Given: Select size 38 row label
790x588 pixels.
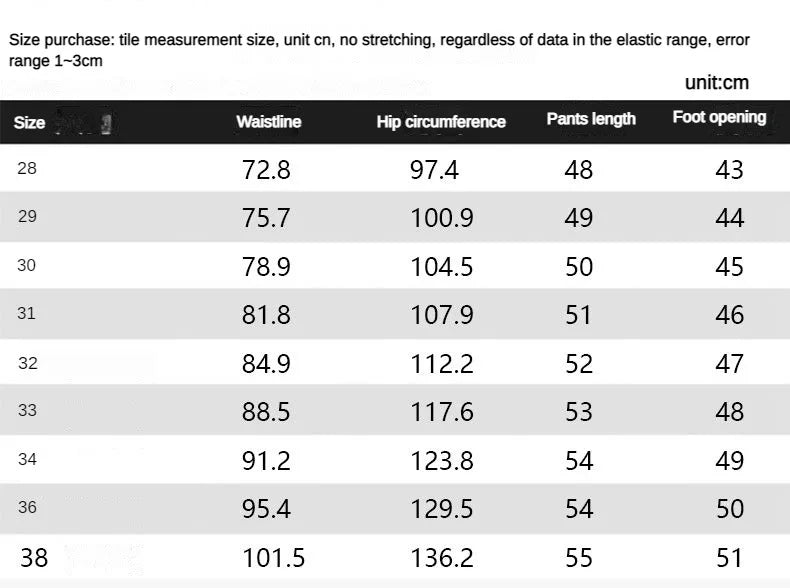Looking at the screenshot, I should [x=34, y=557].
